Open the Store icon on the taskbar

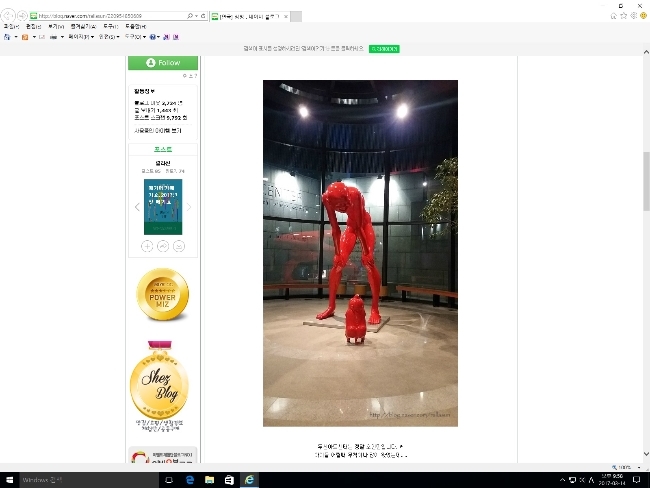(229, 480)
